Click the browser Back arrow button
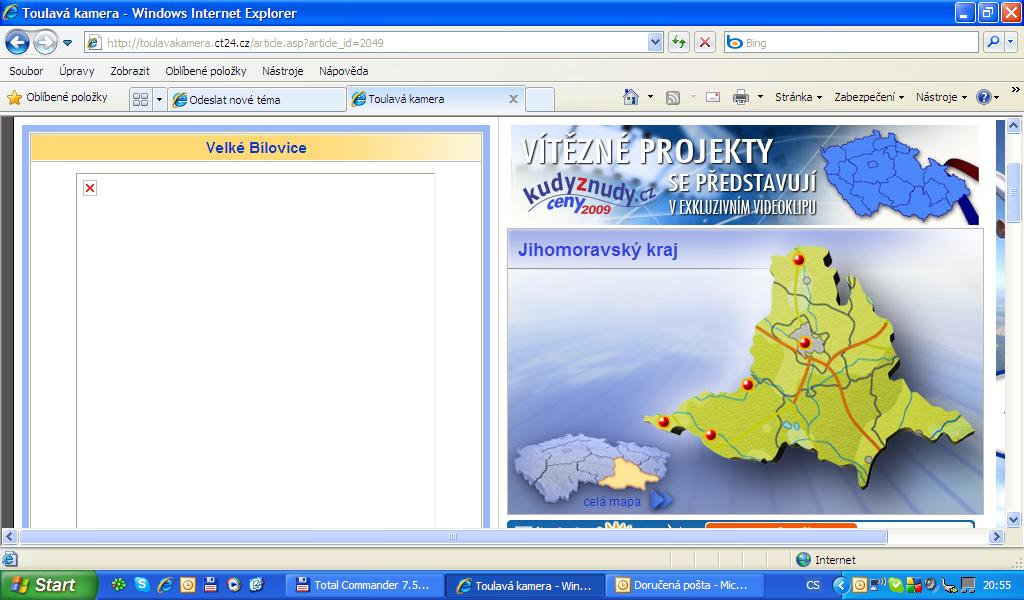The image size is (1024, 600). coord(17,43)
